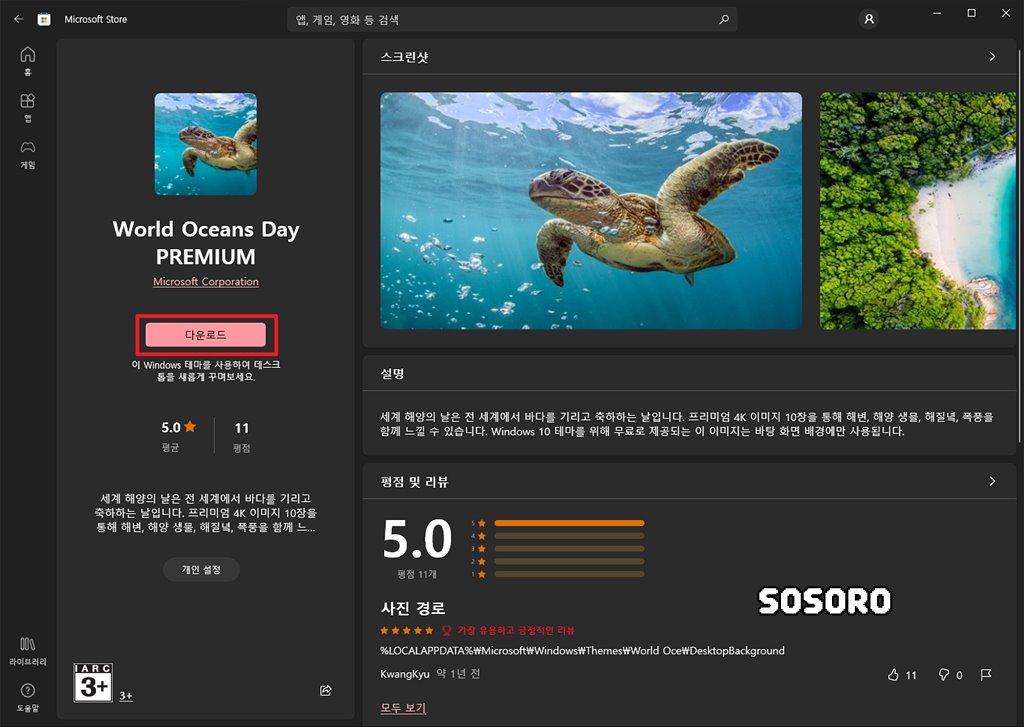Click the %LOCALAPPDATA% review path text
The image size is (1024, 727).
[x=583, y=651]
